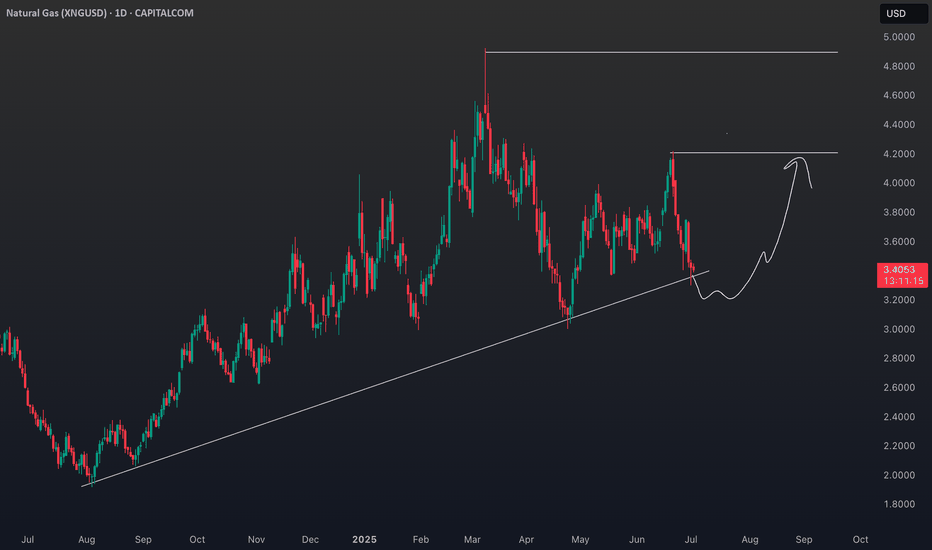Click the 3.0000 price axis label
The height and width of the screenshot is (550, 932).
(x=899, y=329)
